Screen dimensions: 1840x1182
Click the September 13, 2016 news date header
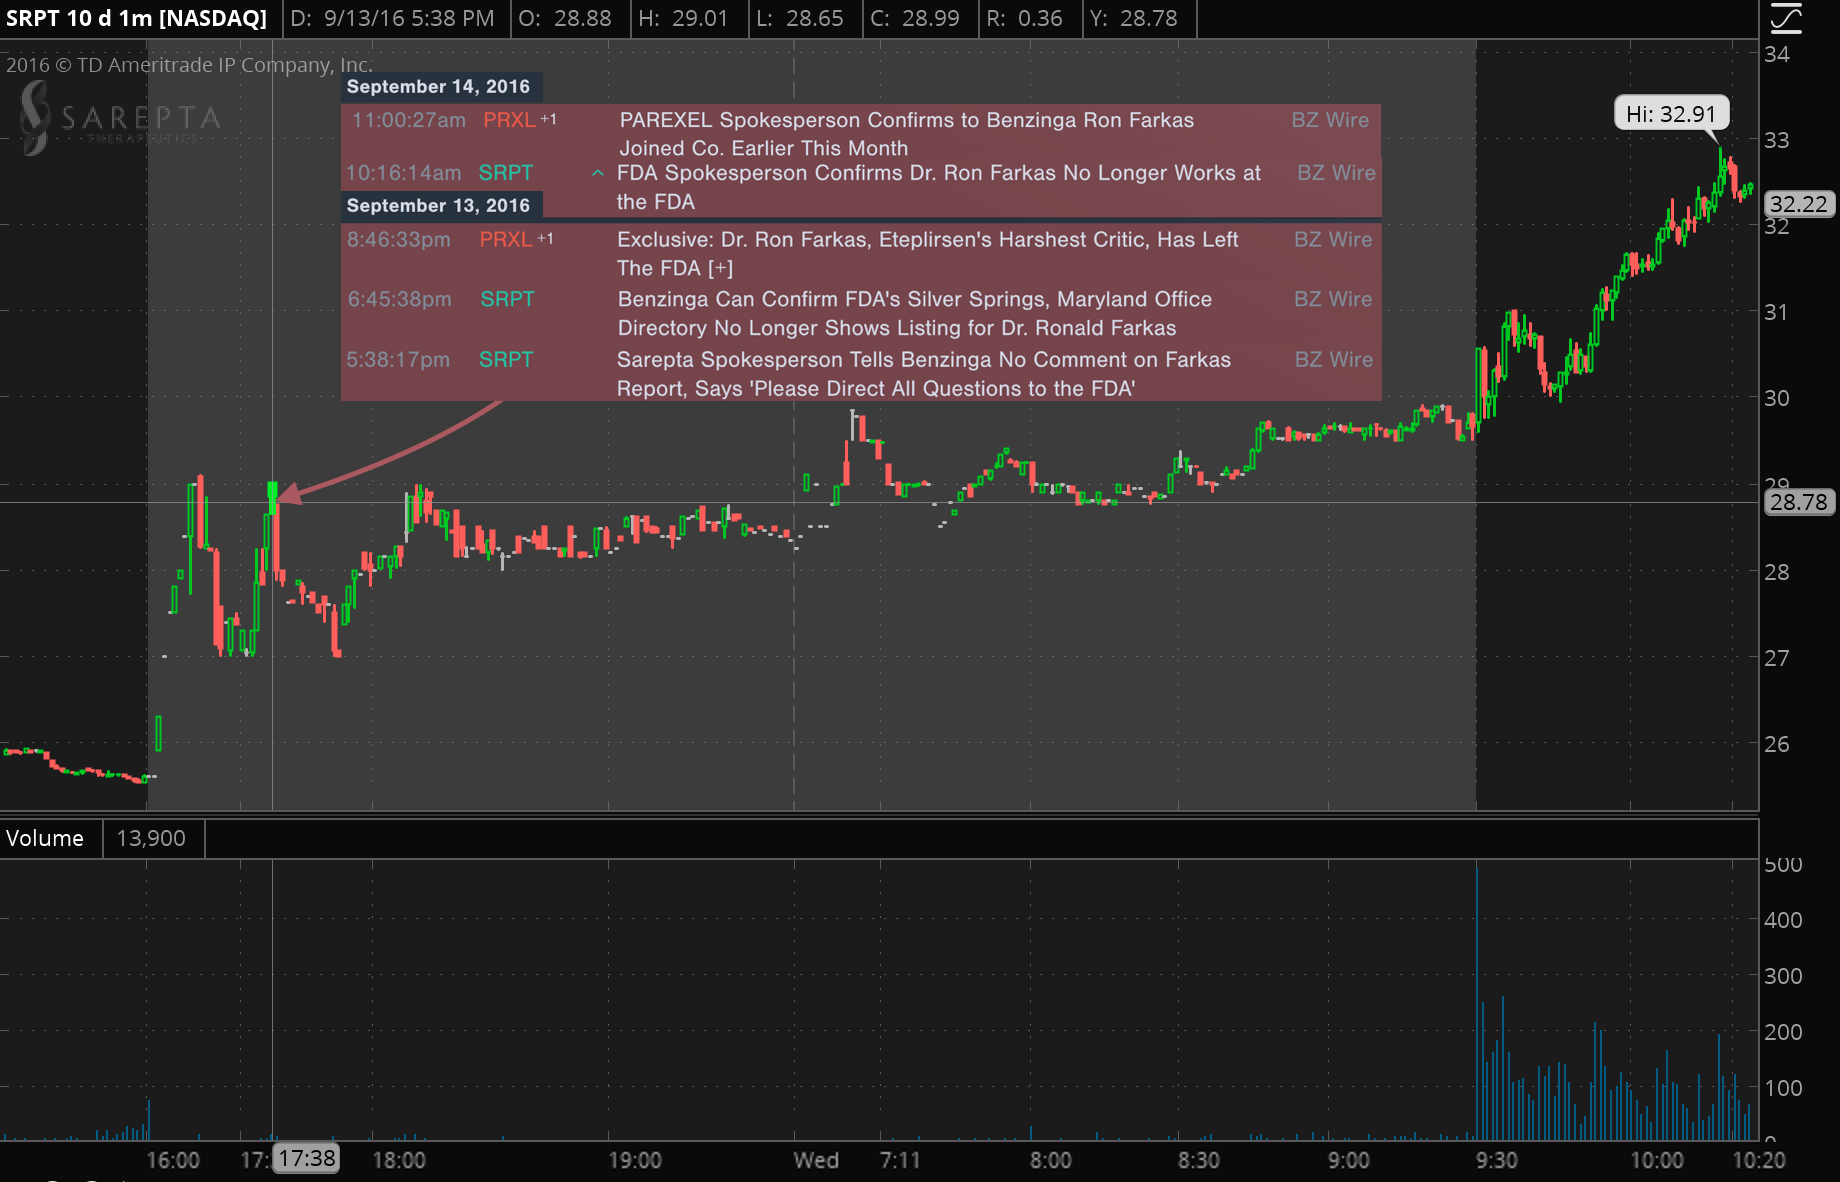coord(438,206)
